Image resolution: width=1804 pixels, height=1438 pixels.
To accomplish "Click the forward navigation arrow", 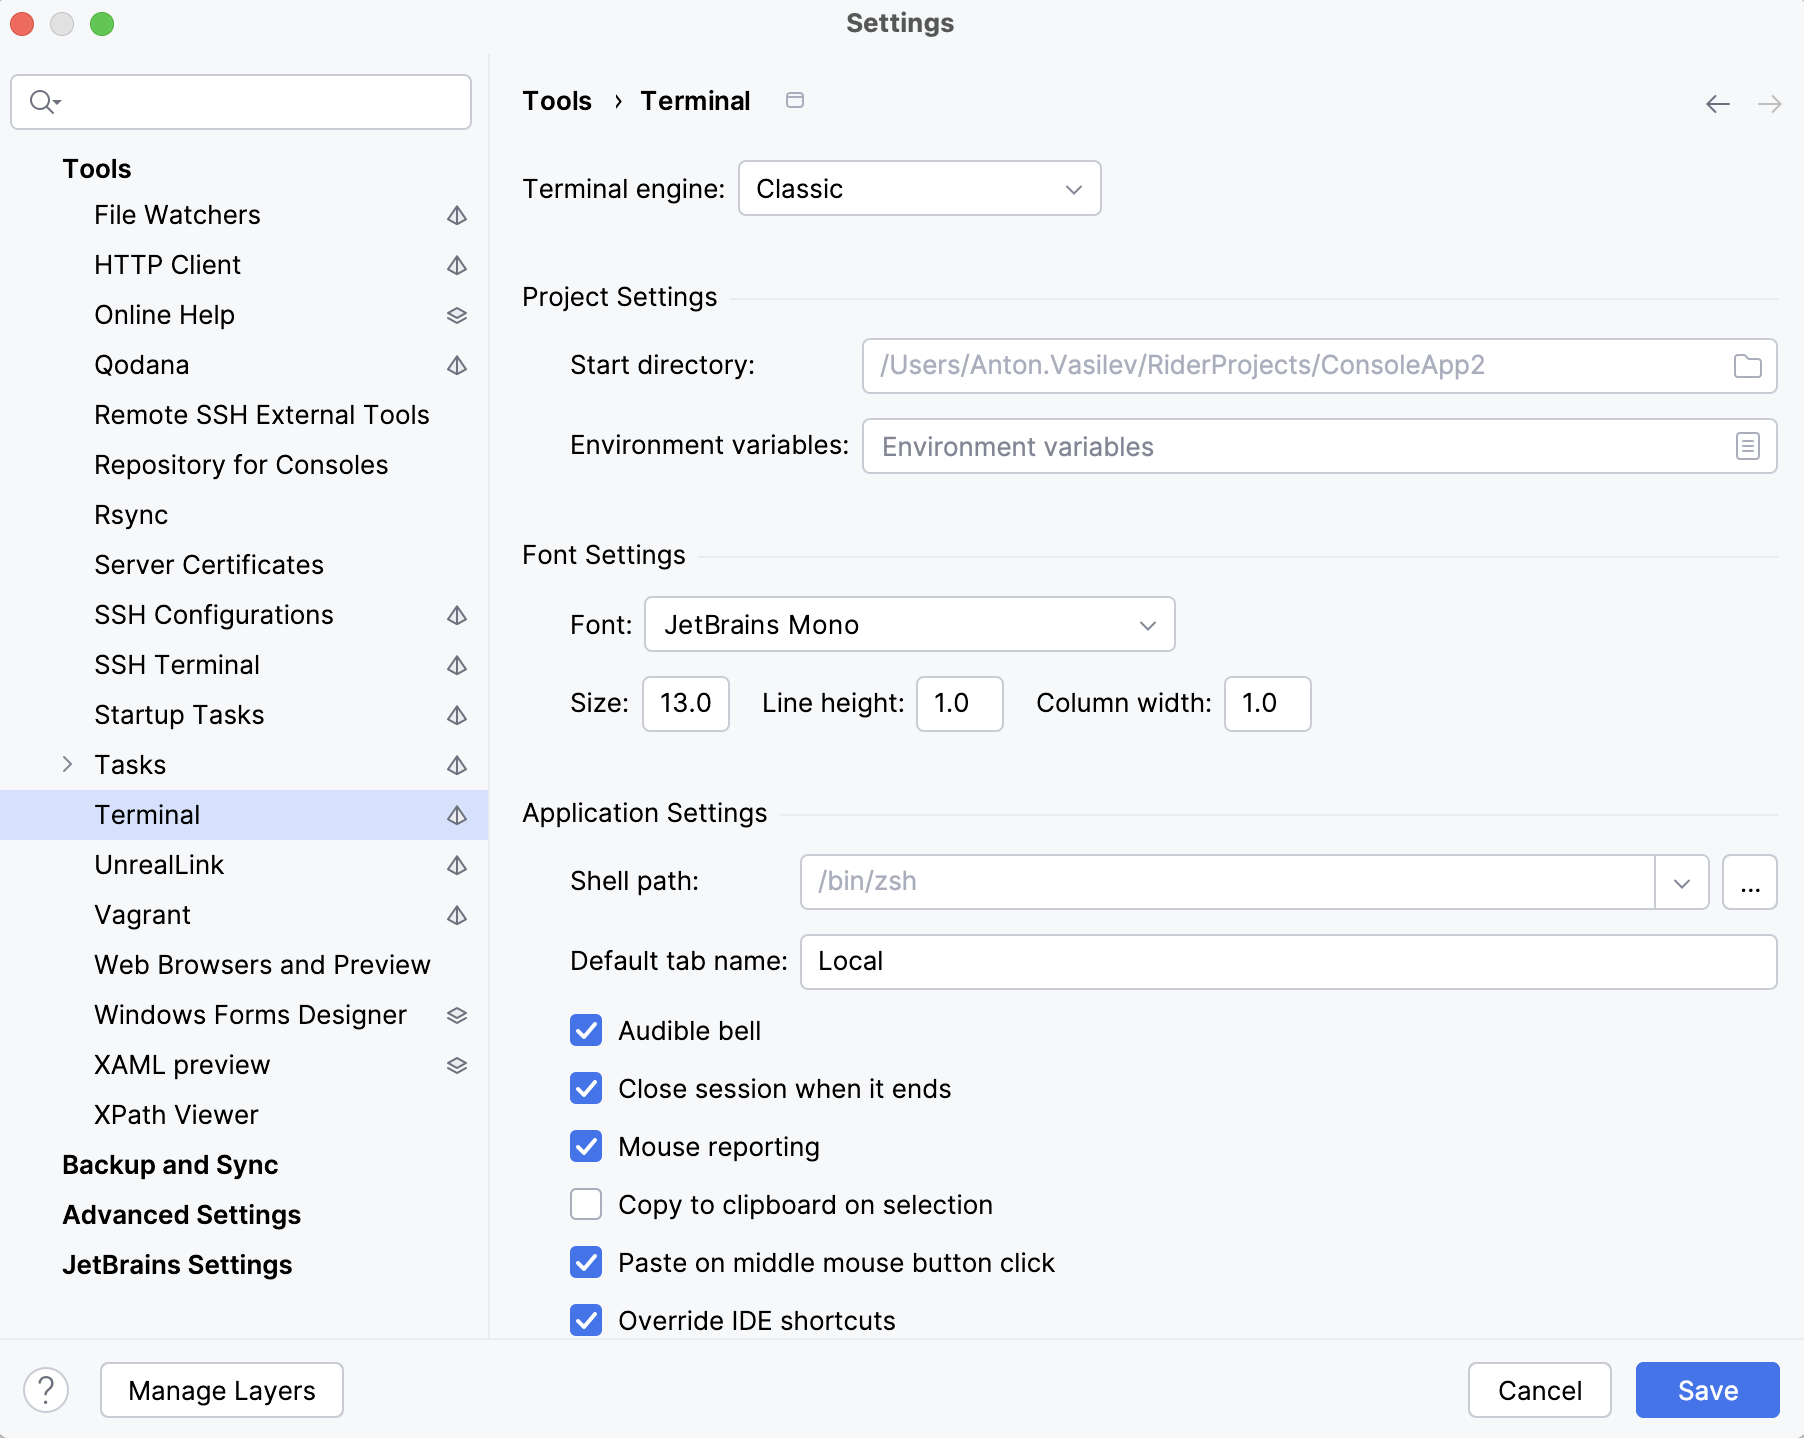I will tap(1771, 103).
